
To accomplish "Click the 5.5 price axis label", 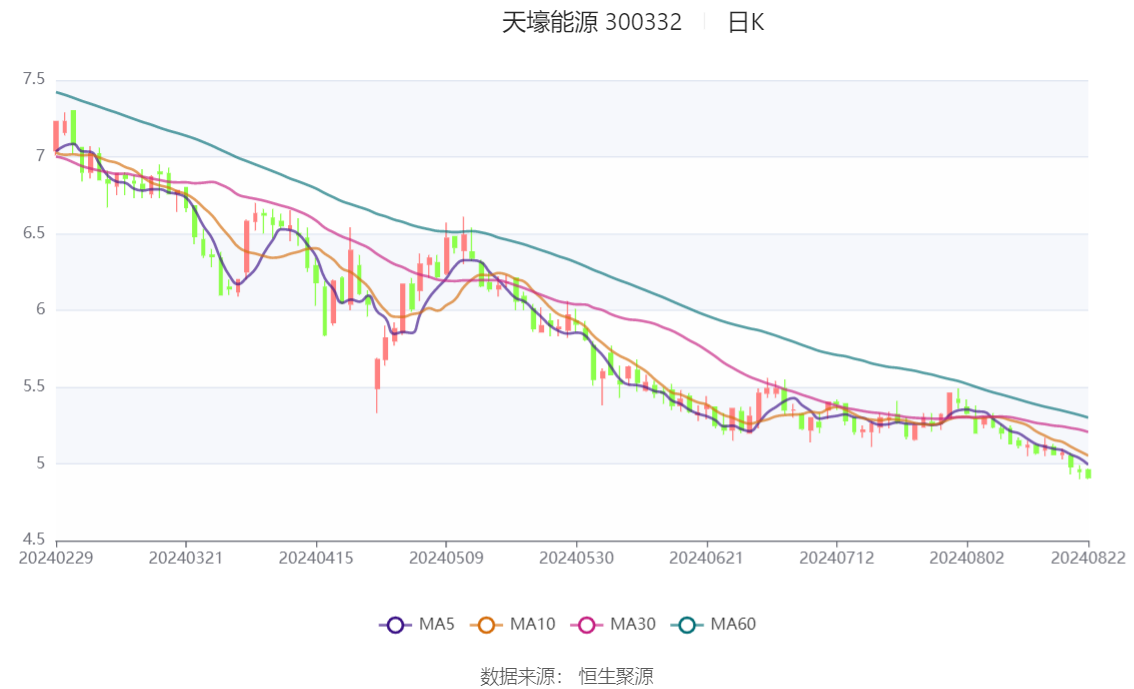I will (34, 387).
